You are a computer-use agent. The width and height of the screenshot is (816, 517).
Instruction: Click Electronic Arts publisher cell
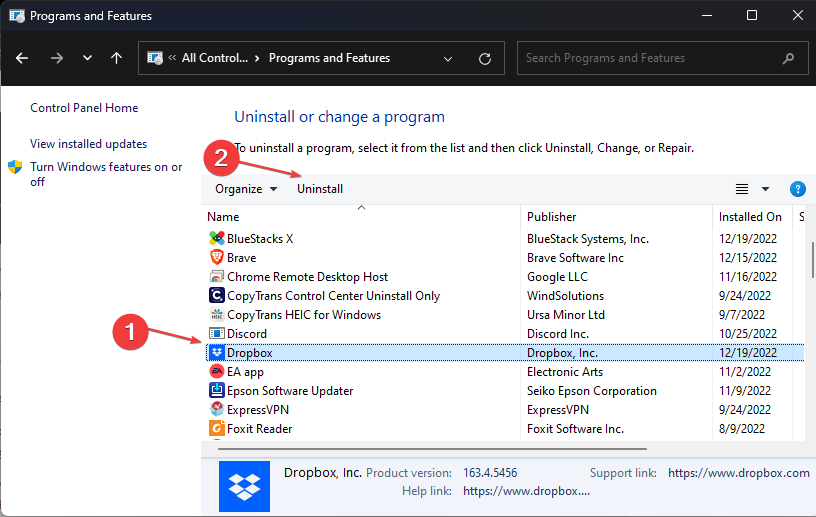tap(565, 372)
